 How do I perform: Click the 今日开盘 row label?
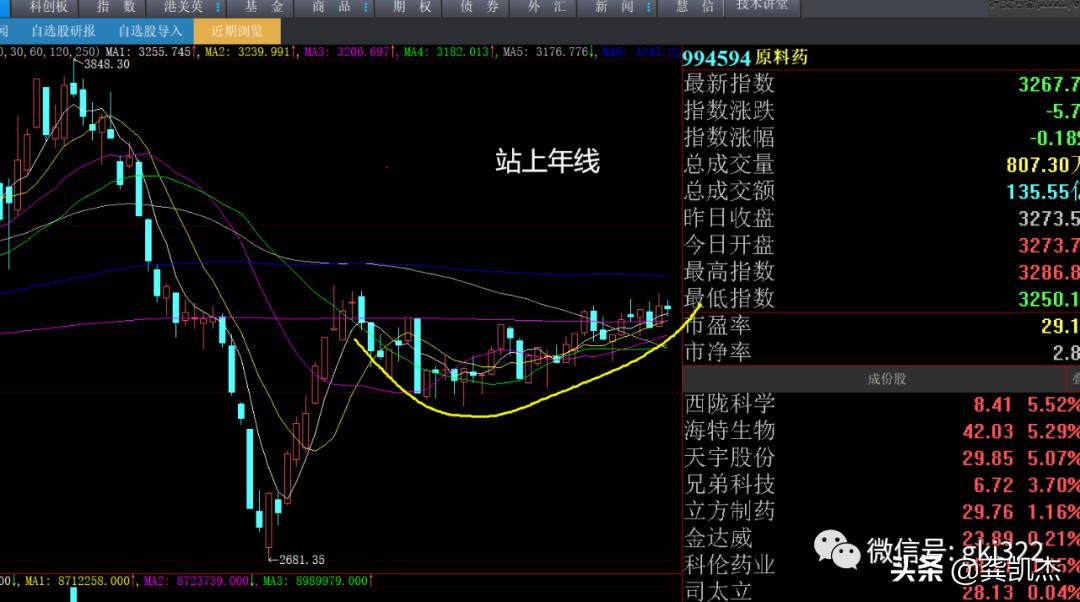729,245
